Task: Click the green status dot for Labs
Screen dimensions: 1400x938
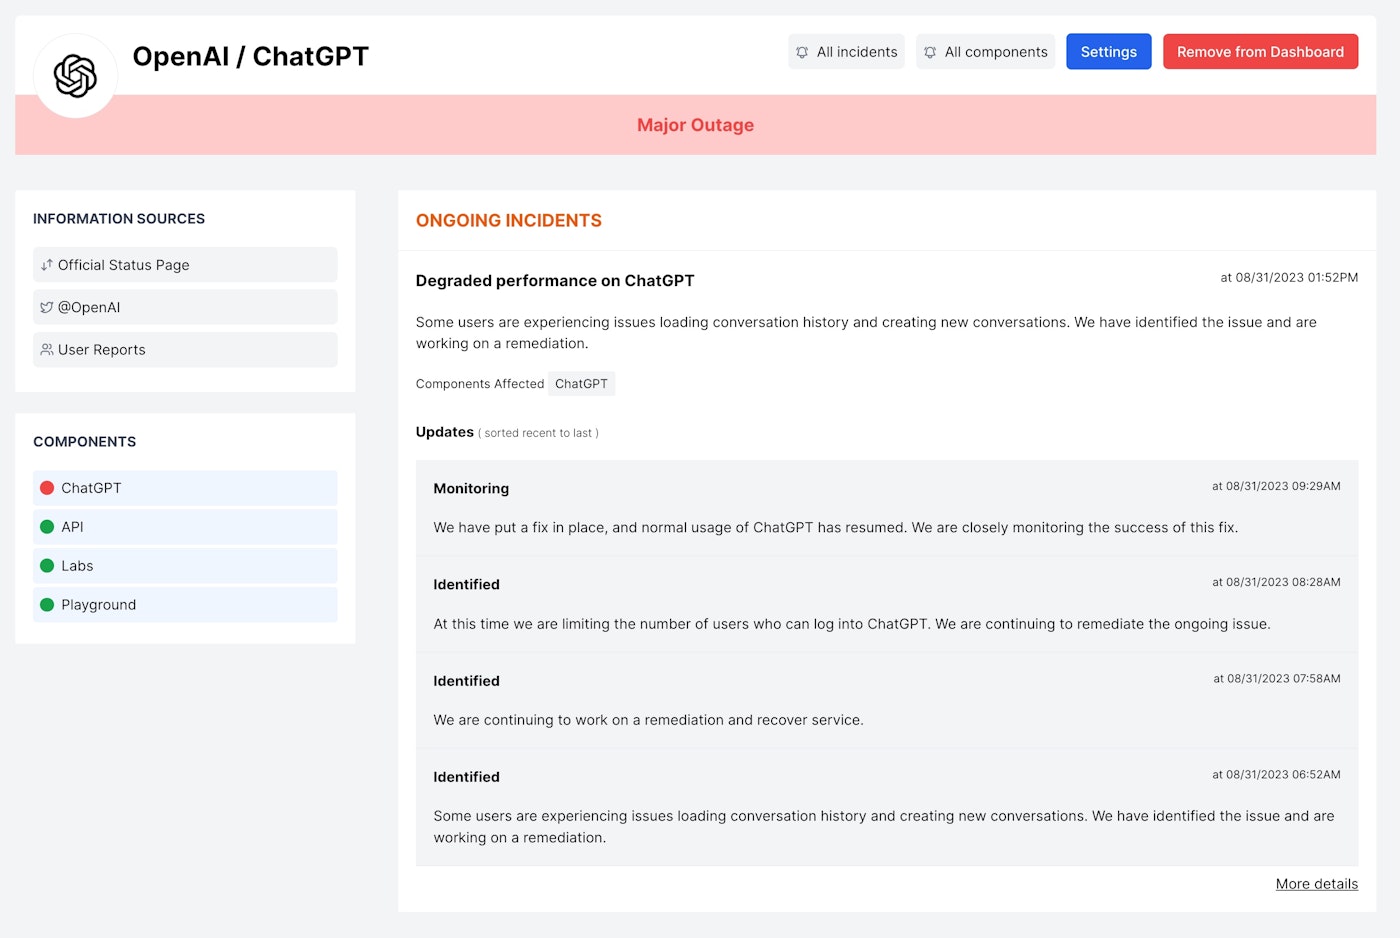Action: [x=47, y=566]
